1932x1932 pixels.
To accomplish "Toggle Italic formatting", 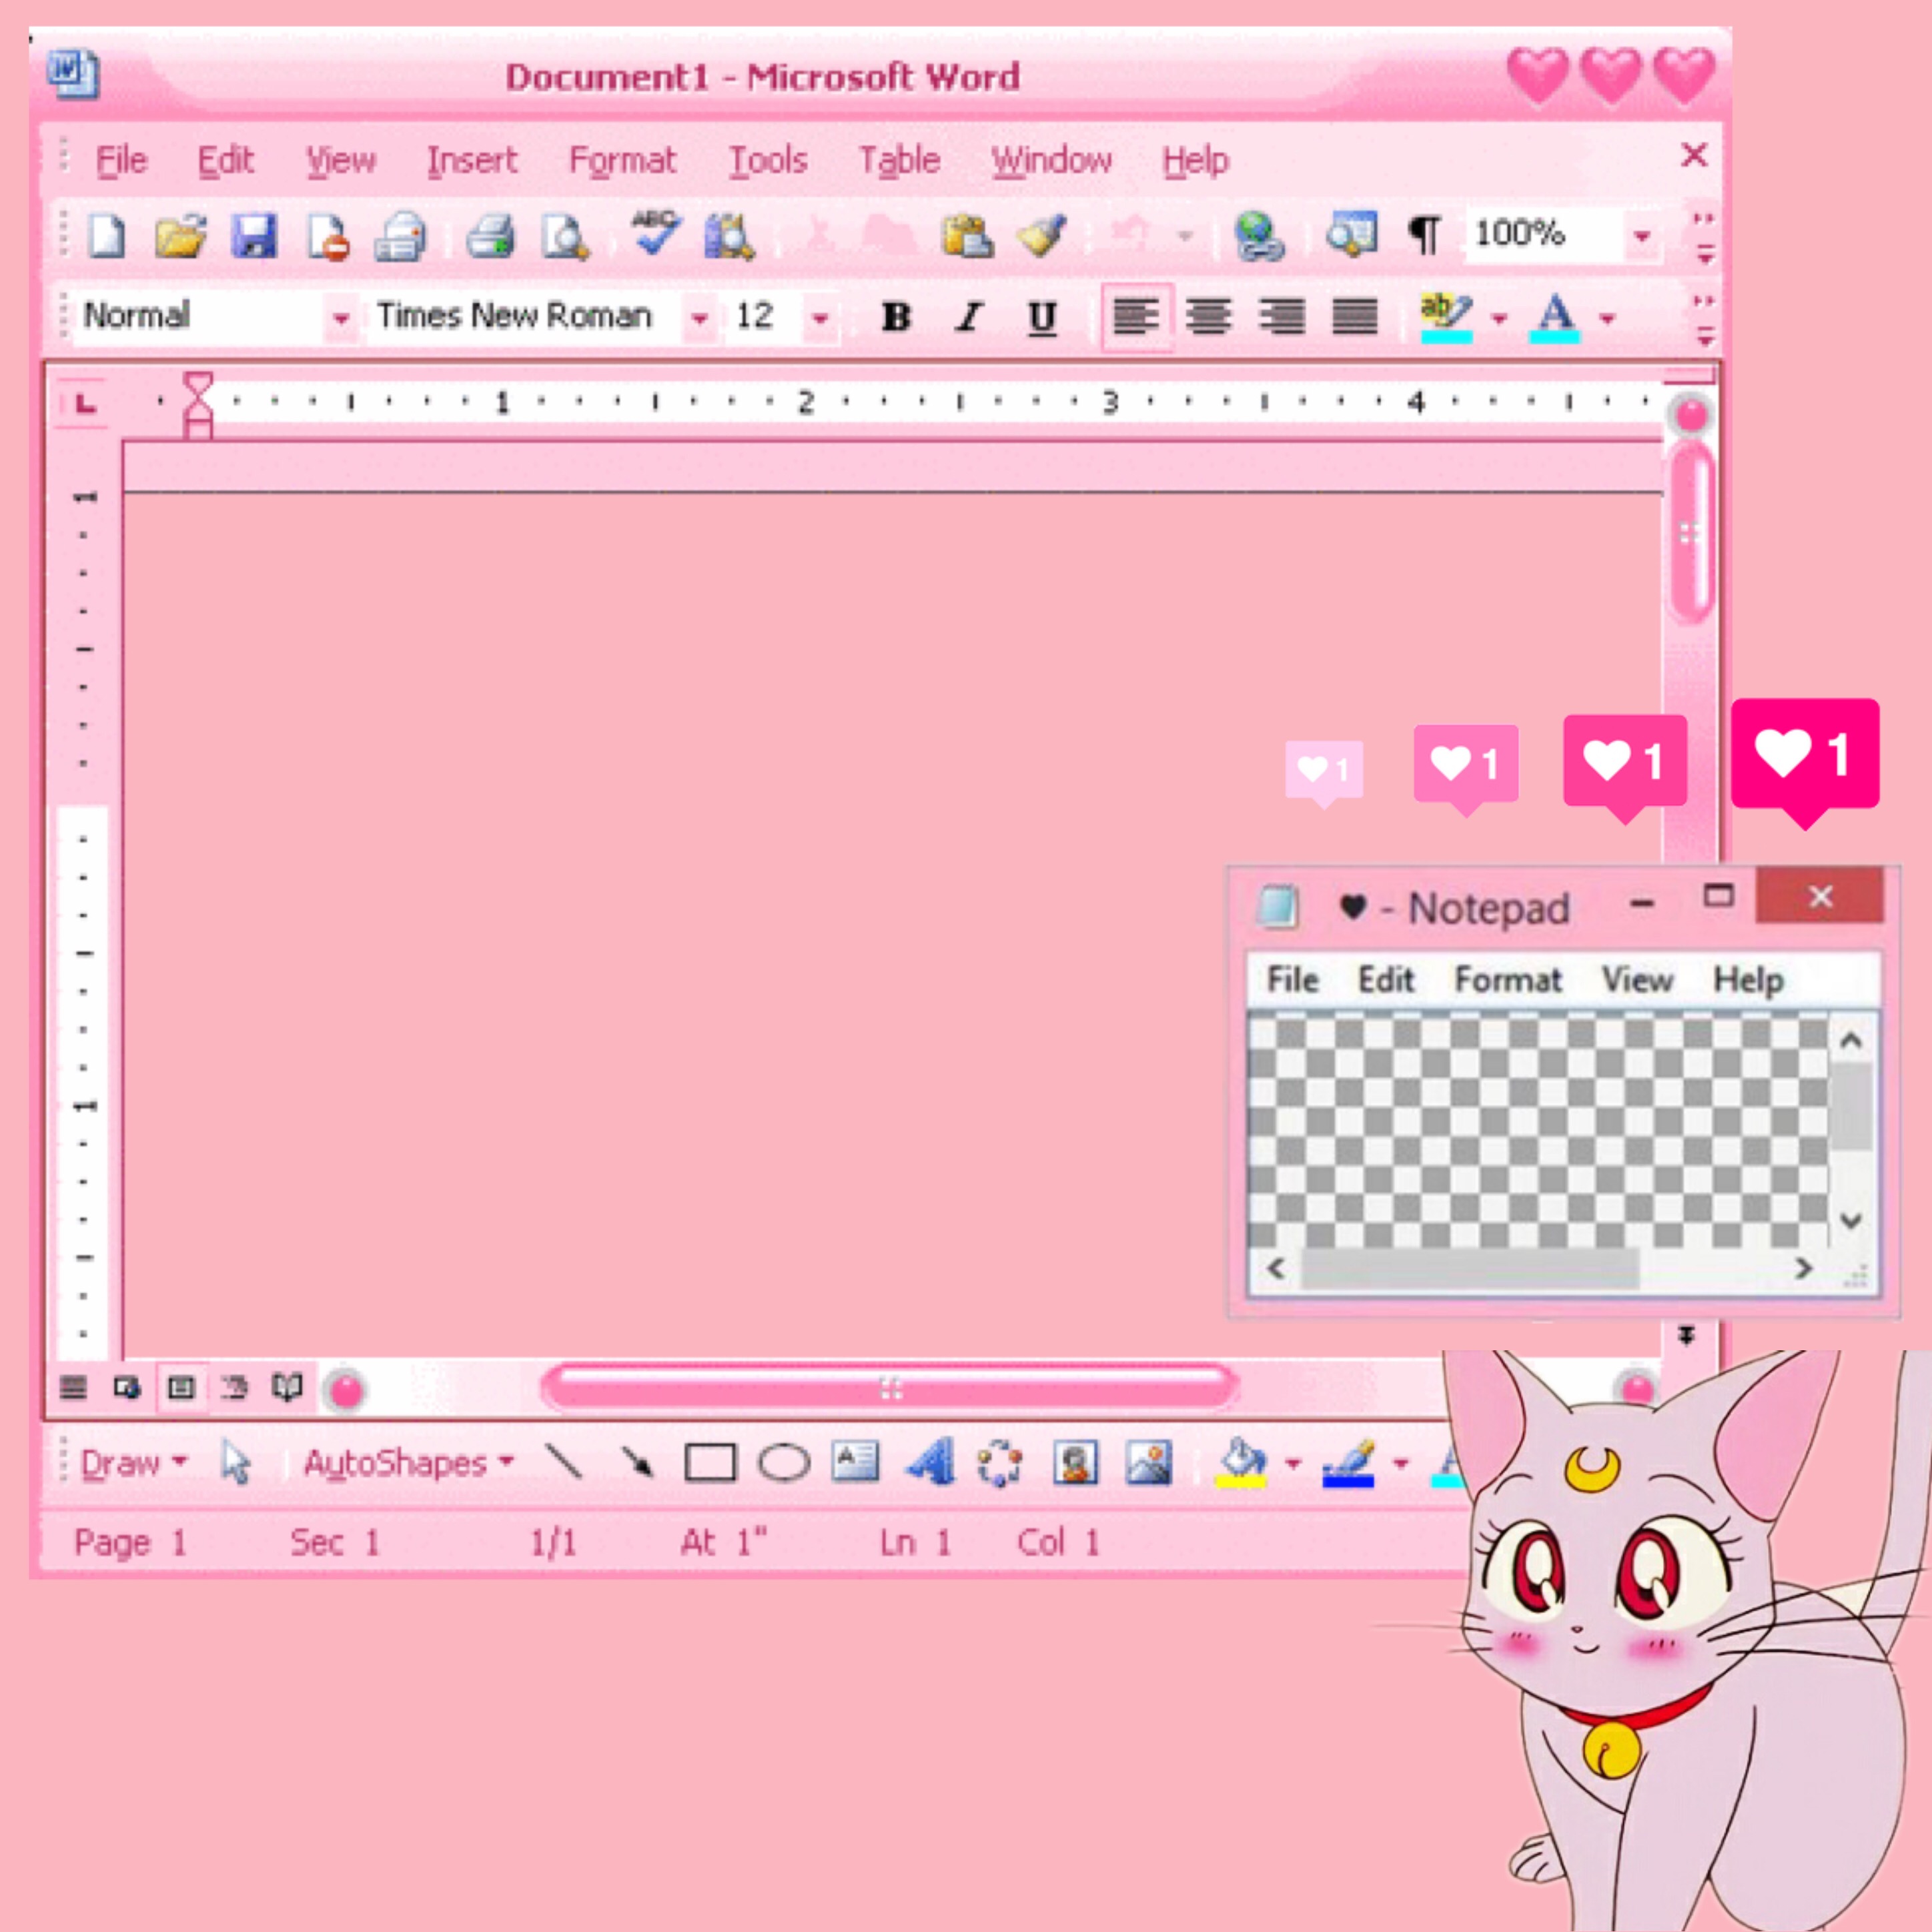I will click(x=968, y=318).
